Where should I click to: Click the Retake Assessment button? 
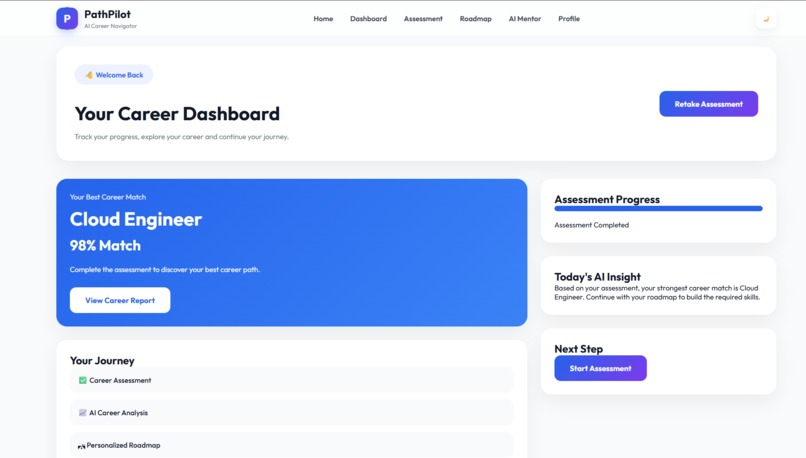point(708,104)
